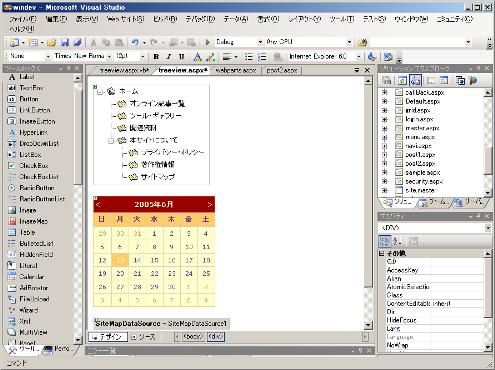
Task: Open the ツール(T) menu
Action: [x=342, y=19]
